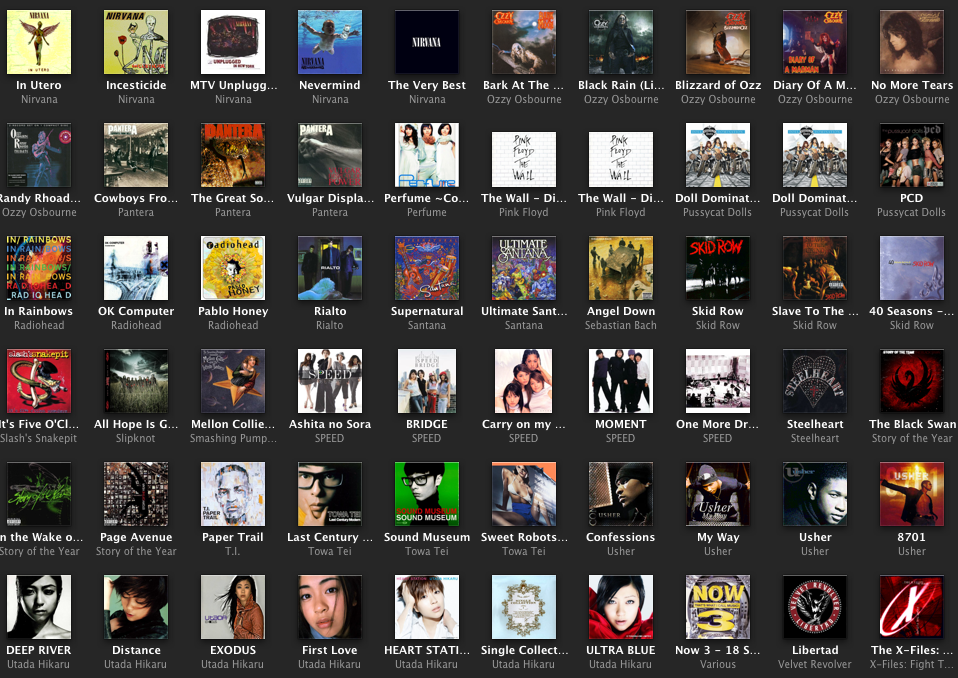Select the "Slipknot" artist label
The width and height of the screenshot is (958, 678).
(x=136, y=439)
